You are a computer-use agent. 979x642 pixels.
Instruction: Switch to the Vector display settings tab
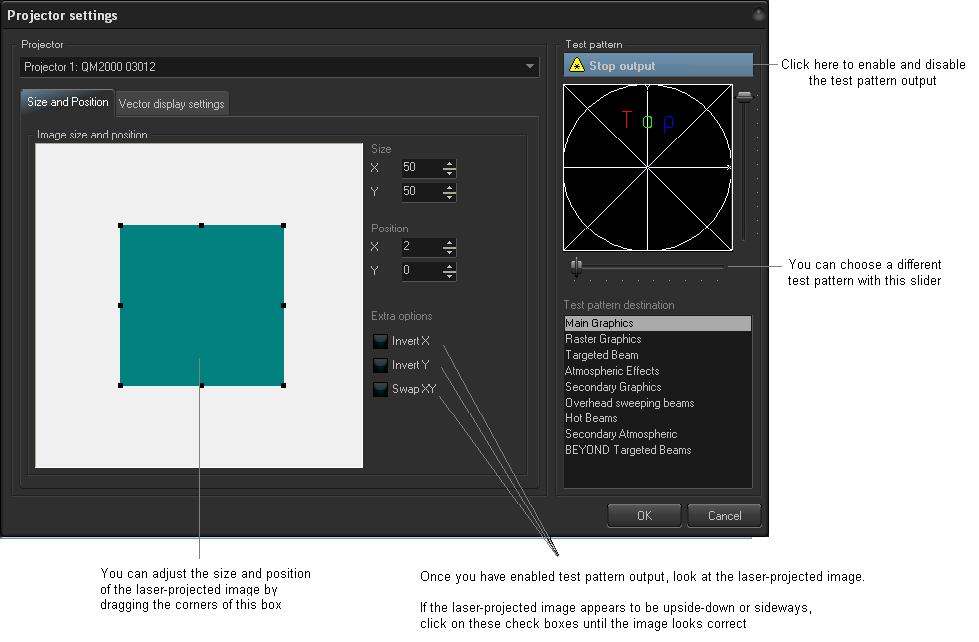172,104
